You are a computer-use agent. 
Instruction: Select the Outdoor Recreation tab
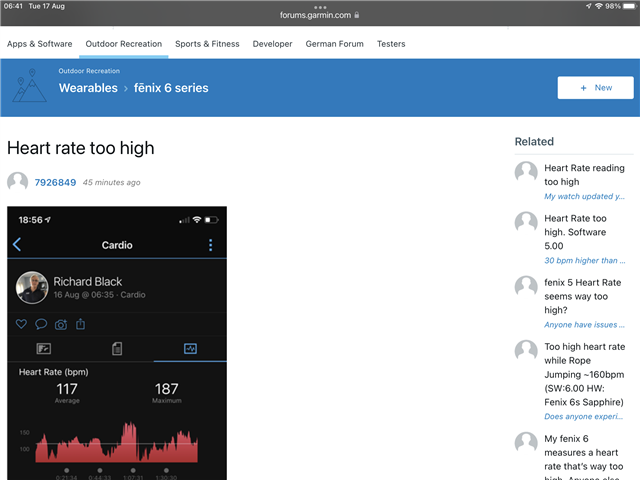coord(124,44)
